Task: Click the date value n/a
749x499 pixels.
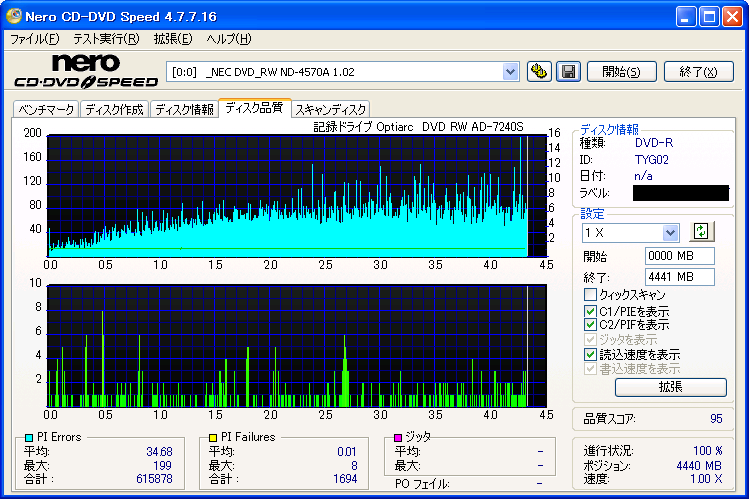Action: coord(643,176)
